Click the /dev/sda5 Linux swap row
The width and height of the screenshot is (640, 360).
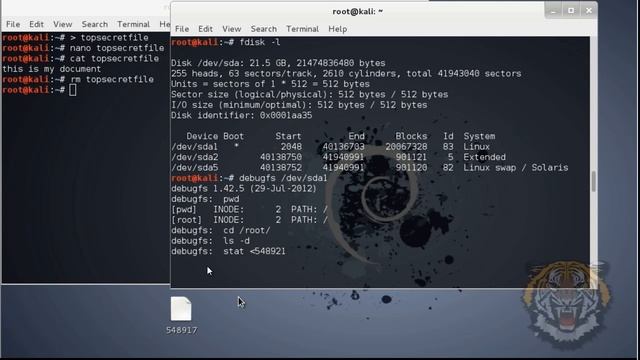point(369,168)
